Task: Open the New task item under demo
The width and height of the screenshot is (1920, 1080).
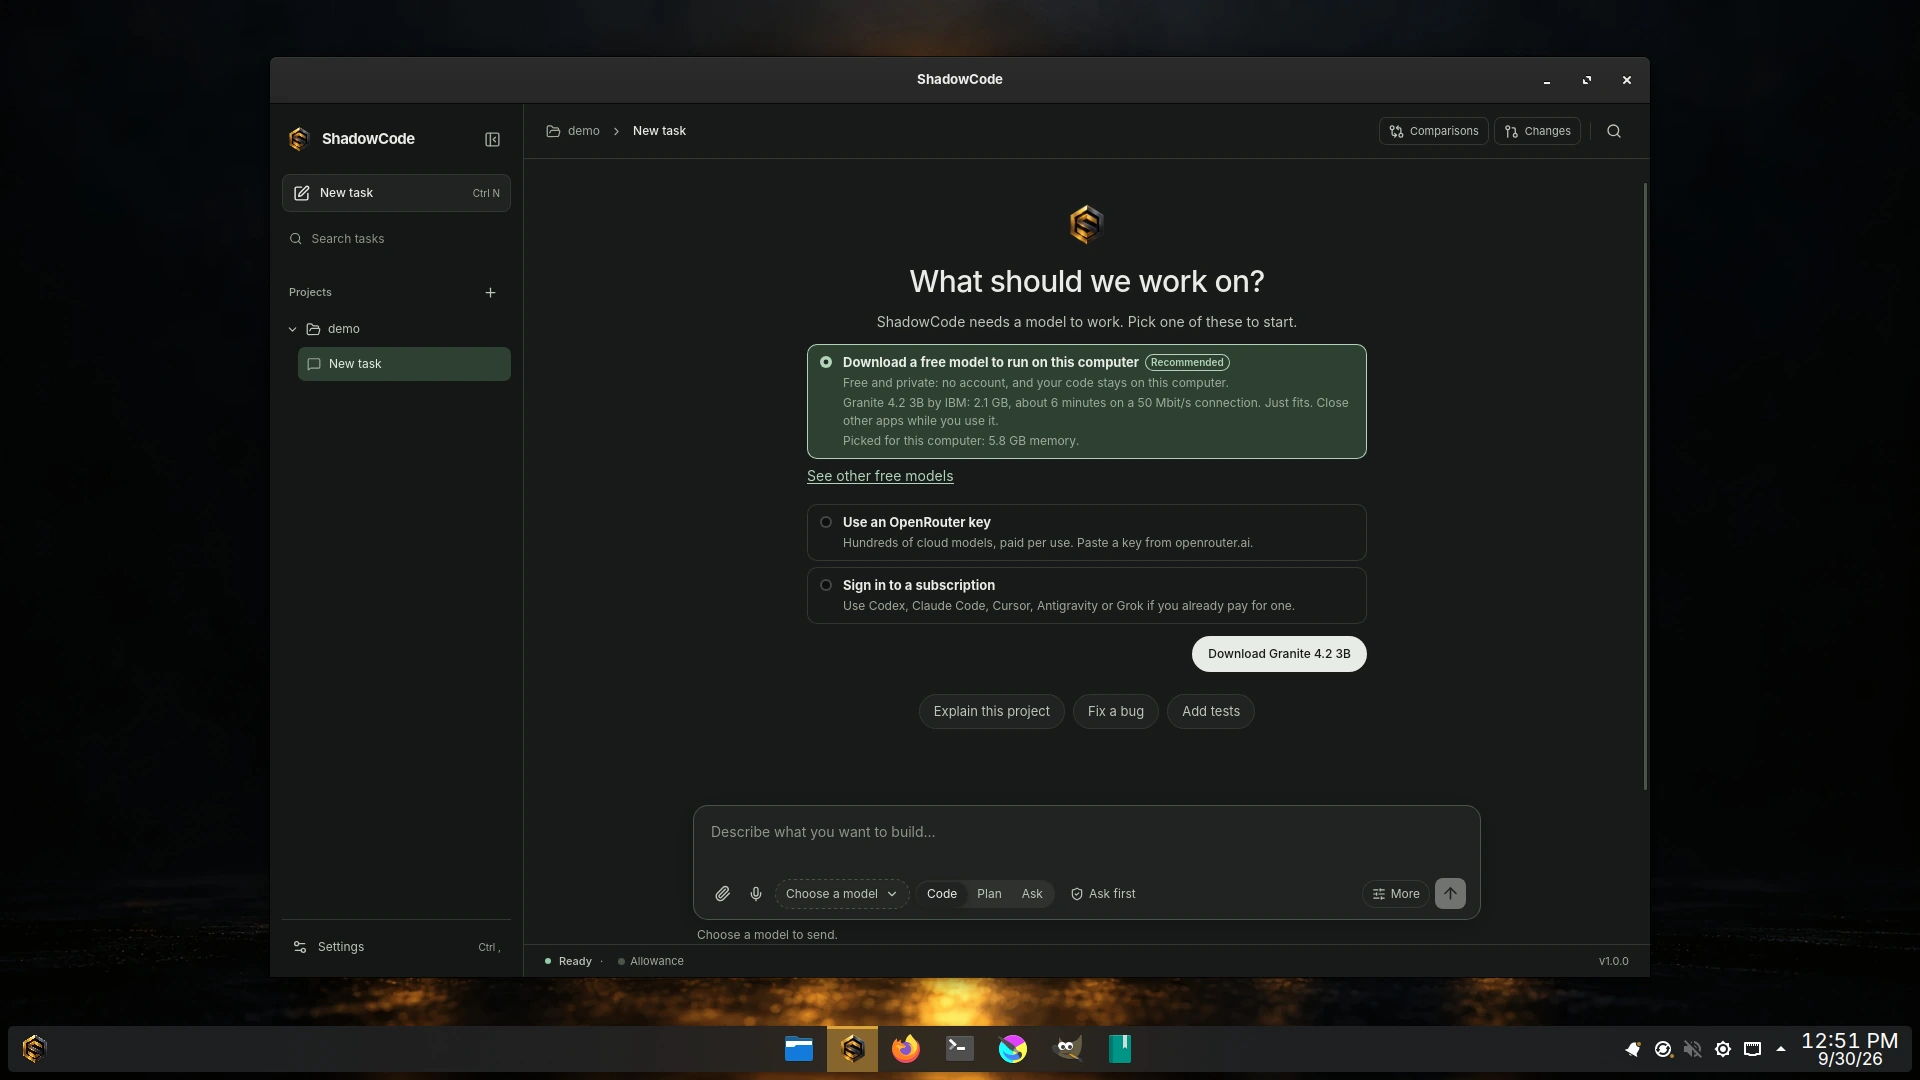Action: (404, 364)
